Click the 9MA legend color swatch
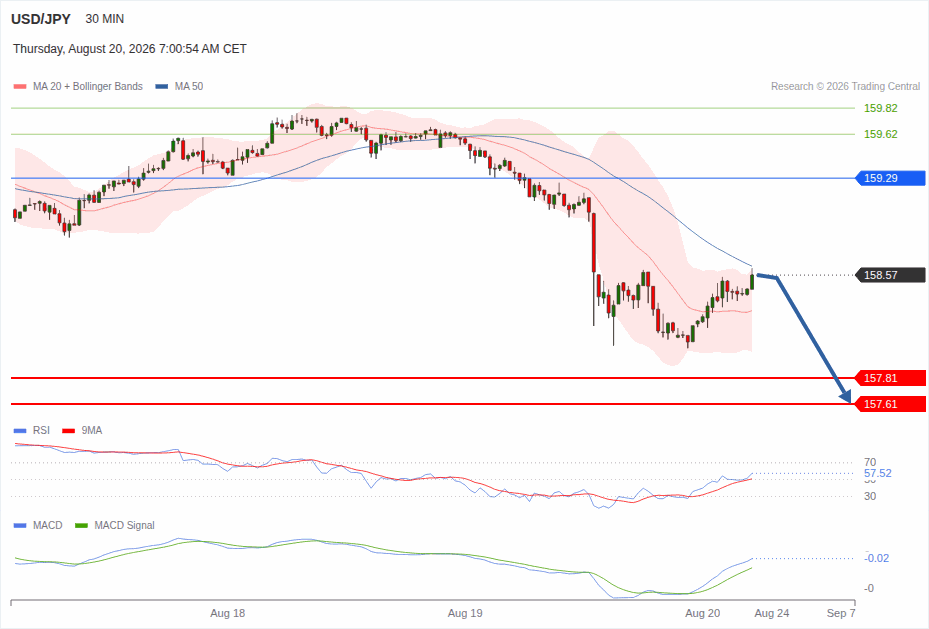The width and height of the screenshot is (929, 629). [69, 431]
